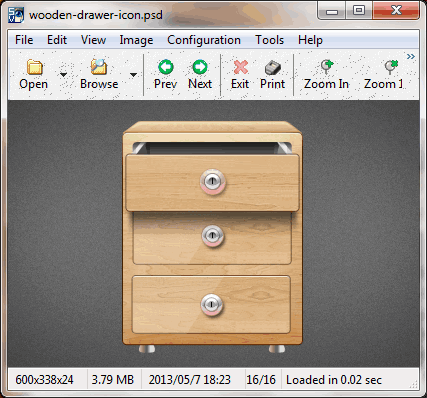The image size is (427, 398).
Task: Click the application icon in title bar
Action: (x=16, y=15)
